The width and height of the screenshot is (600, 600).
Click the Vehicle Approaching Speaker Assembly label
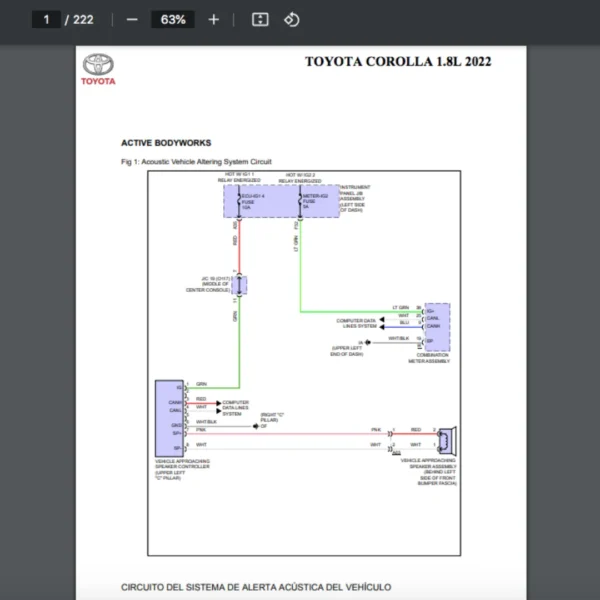(x=429, y=472)
